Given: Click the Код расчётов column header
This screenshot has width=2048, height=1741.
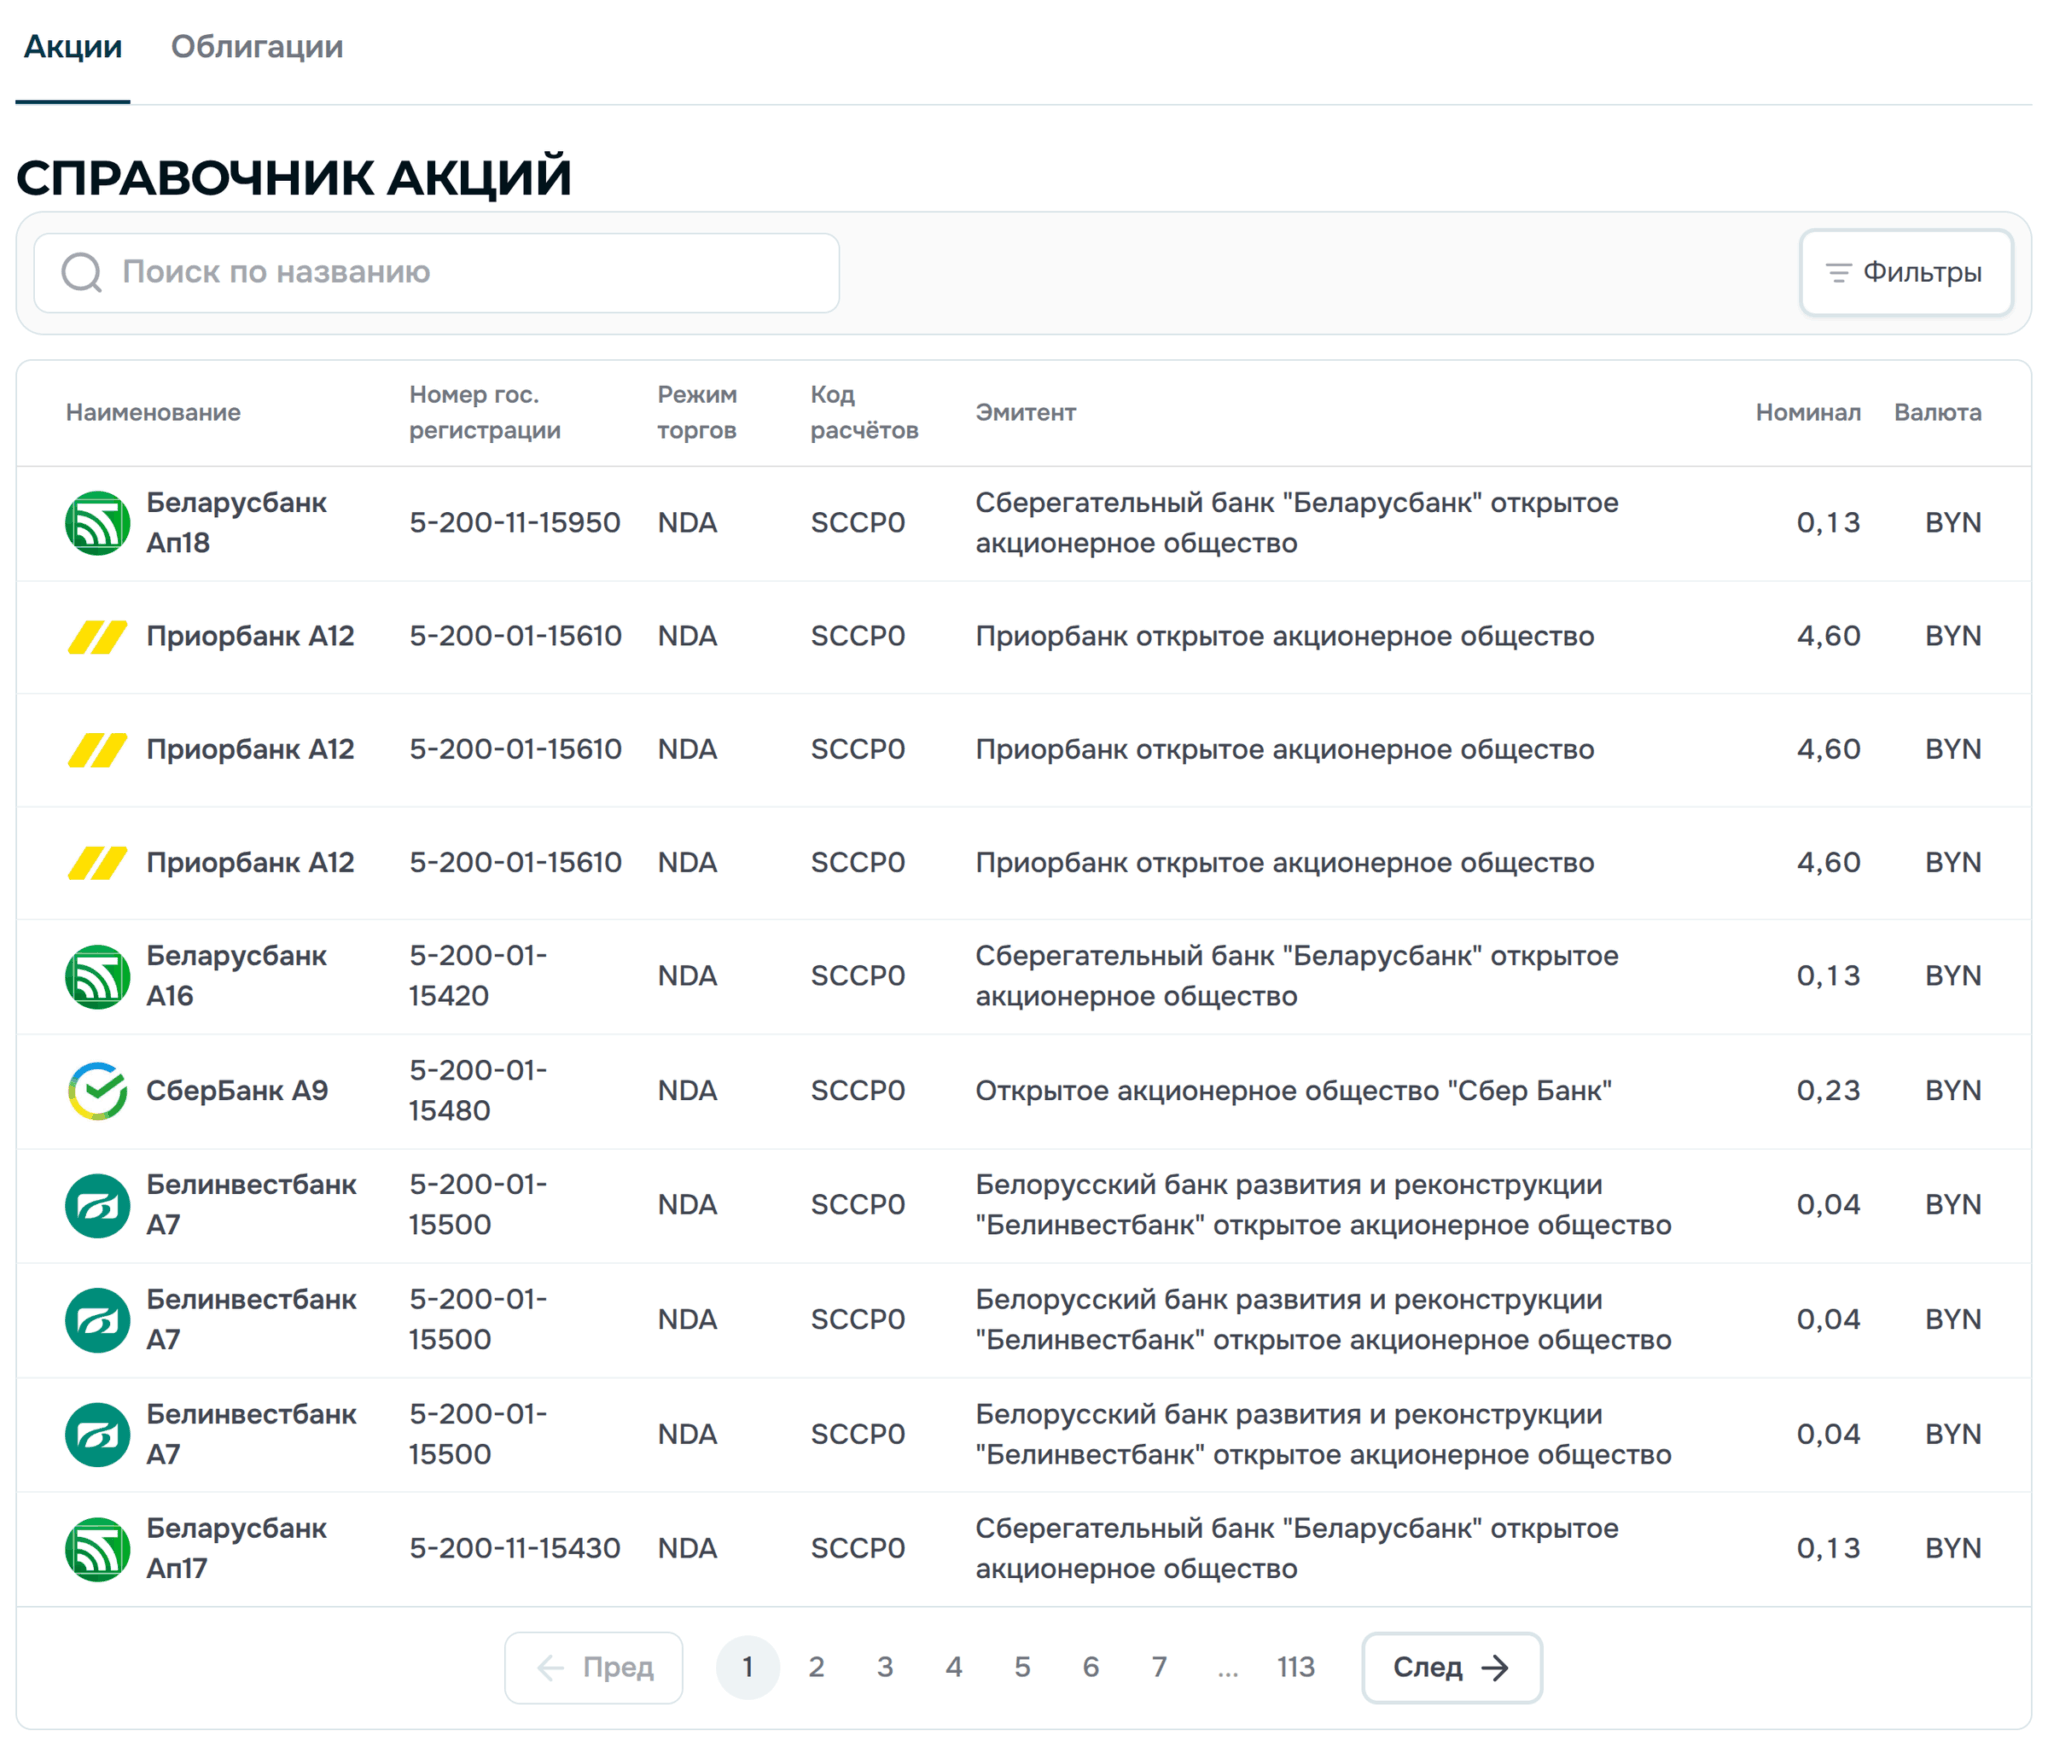Looking at the screenshot, I should click(x=863, y=412).
